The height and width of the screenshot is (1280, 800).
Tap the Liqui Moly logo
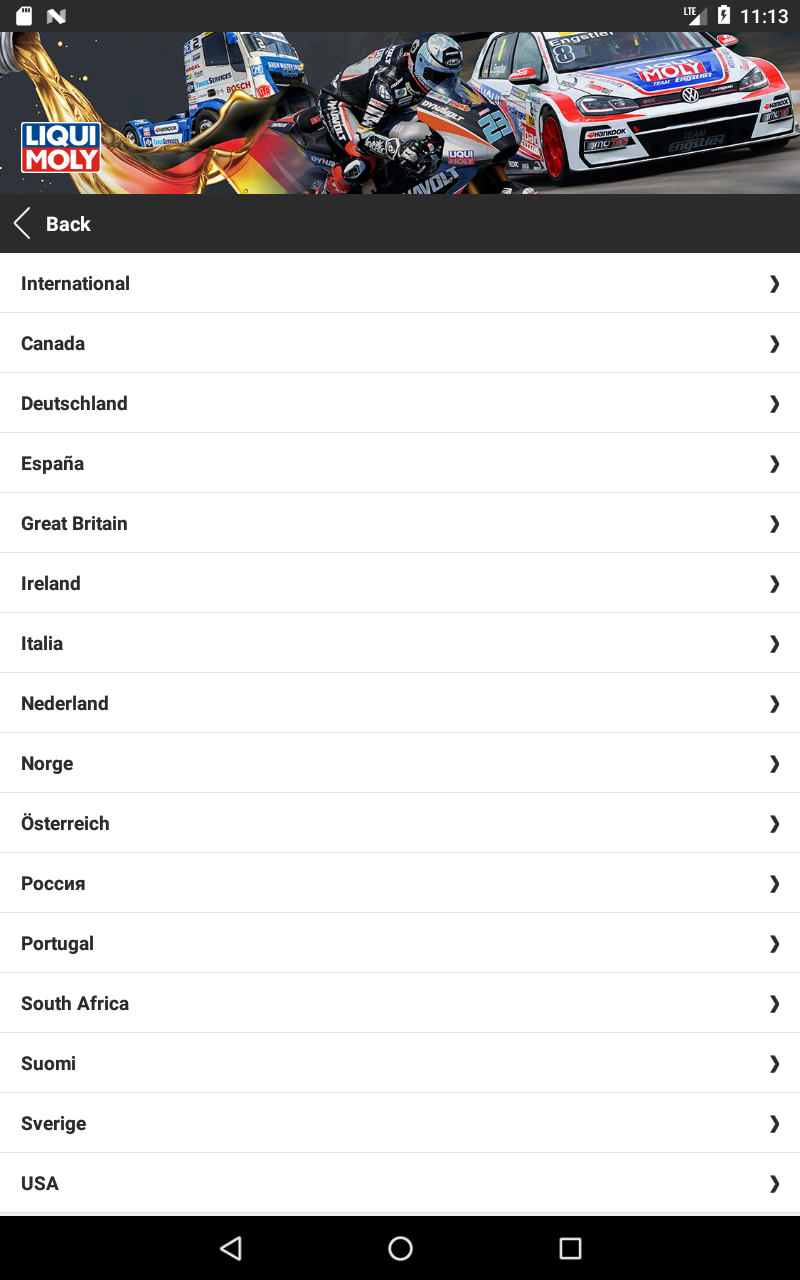[61, 147]
